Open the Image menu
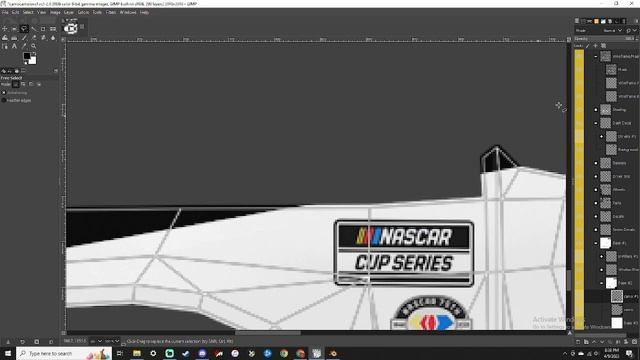 pyautogui.click(x=55, y=13)
